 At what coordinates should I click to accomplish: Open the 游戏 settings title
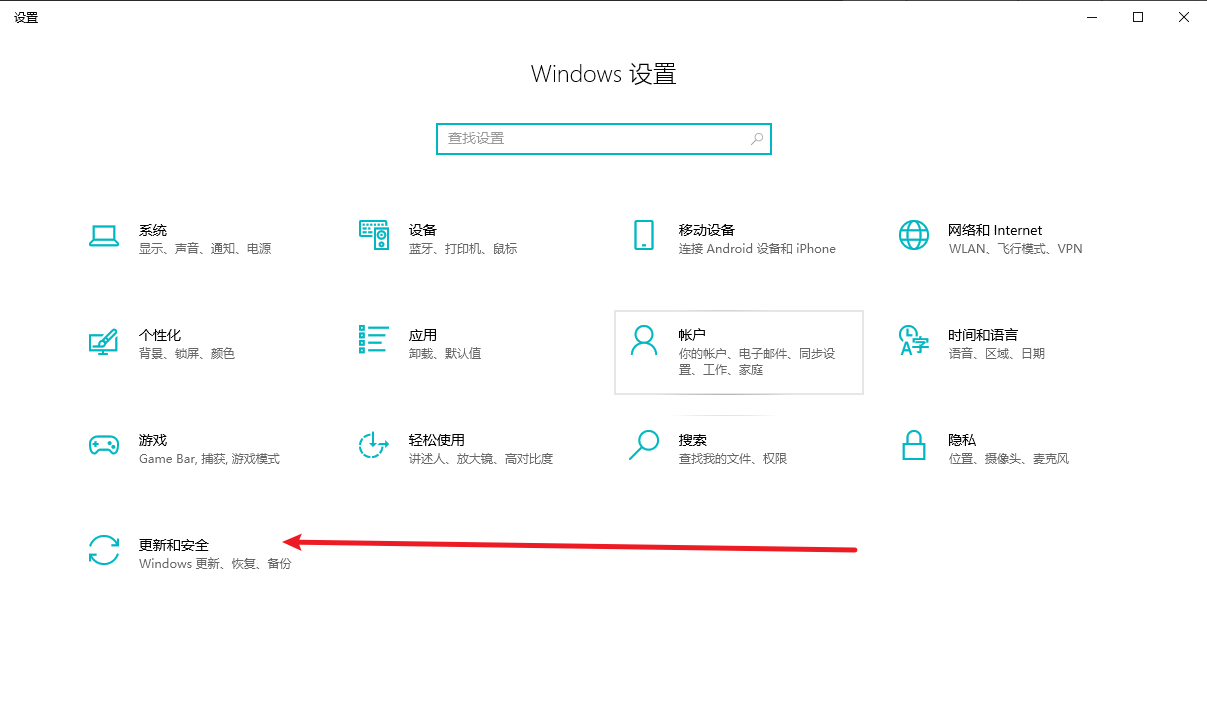coord(153,440)
